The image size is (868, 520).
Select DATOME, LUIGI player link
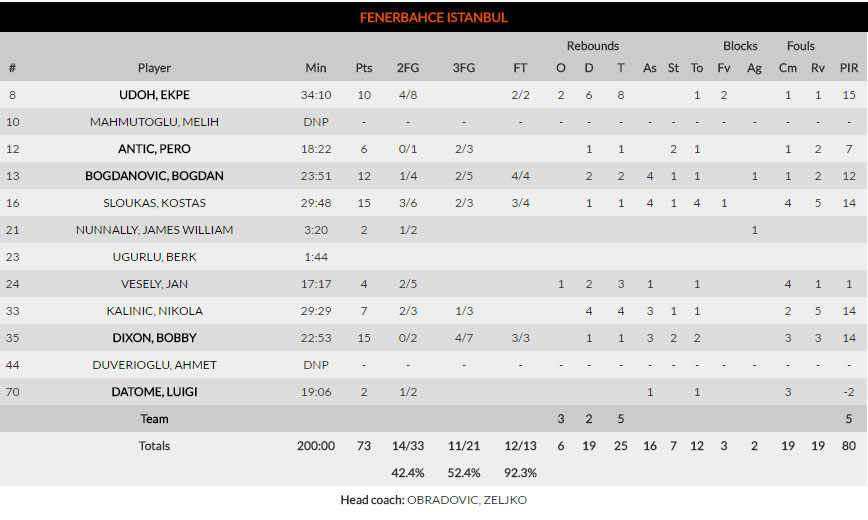click(154, 392)
